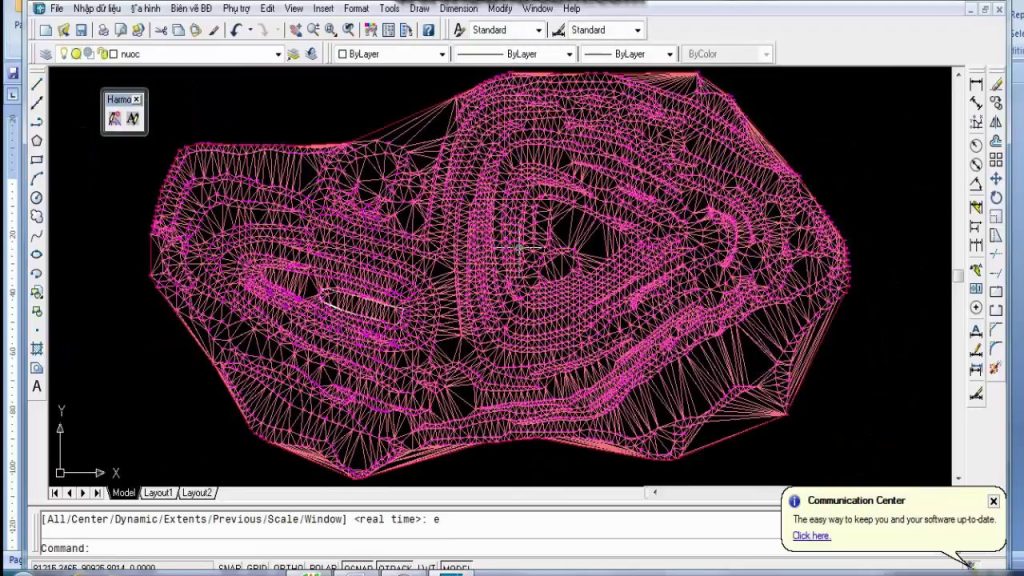Select the Multiline Text tool
The image size is (1024, 576).
pyautogui.click(x=37, y=387)
